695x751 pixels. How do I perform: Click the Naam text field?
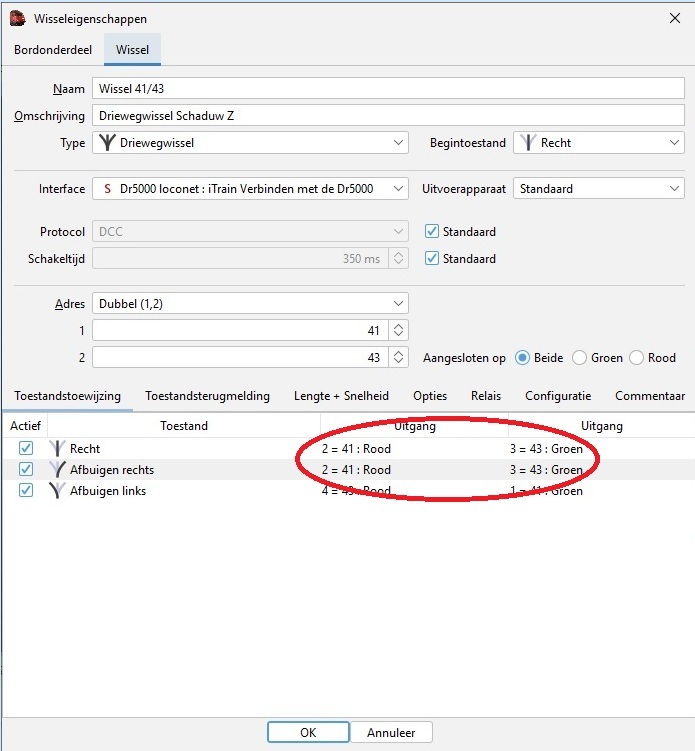[x=387, y=89]
